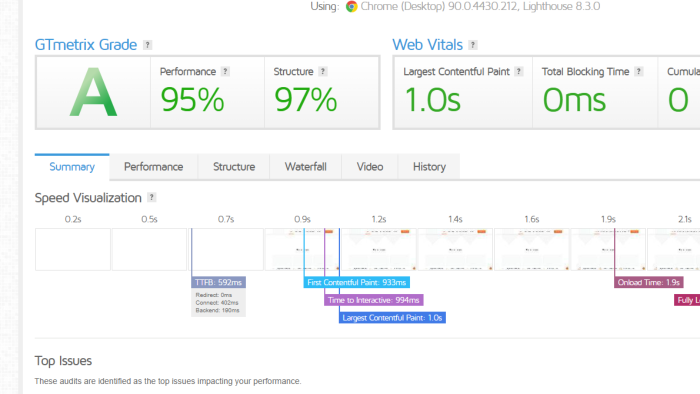This screenshot has height=394, width=700.
Task: Open the Largest Contentful Paint help icon
Action: tap(518, 71)
